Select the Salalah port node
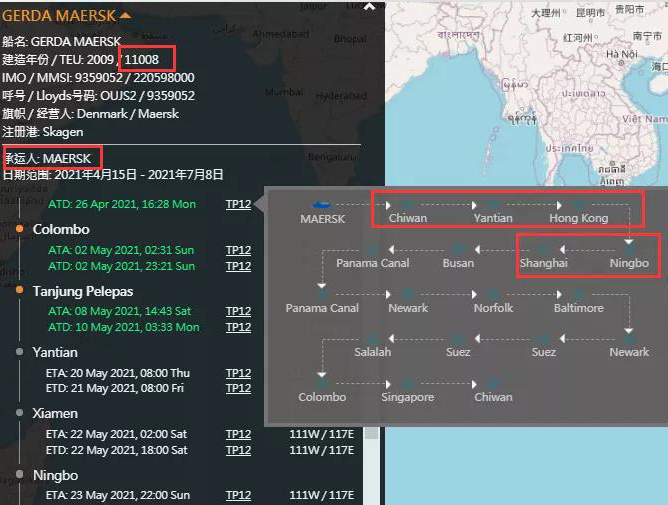Image resolution: width=668 pixels, height=505 pixels. pyautogui.click(x=372, y=338)
